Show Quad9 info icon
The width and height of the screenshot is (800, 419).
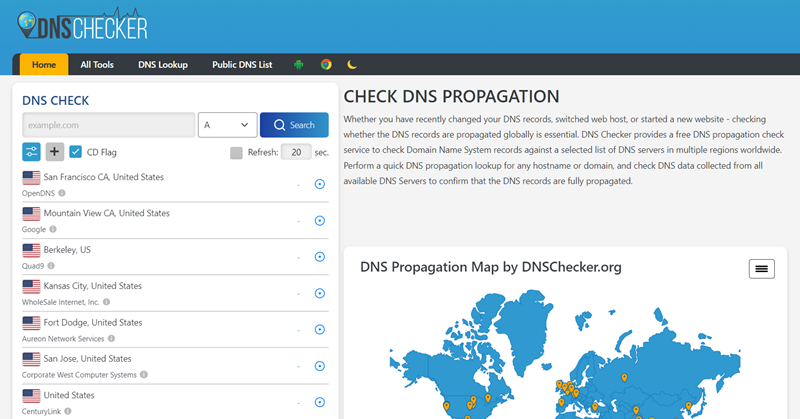point(51,265)
